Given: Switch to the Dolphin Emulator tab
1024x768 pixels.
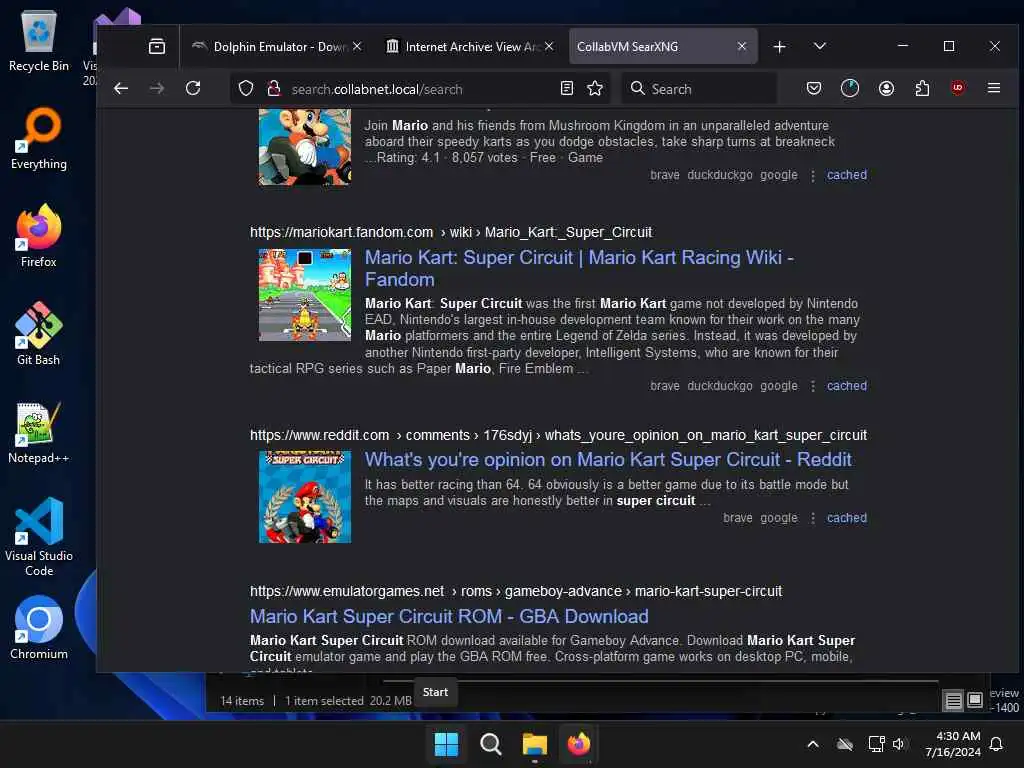Looking at the screenshot, I should click(277, 46).
